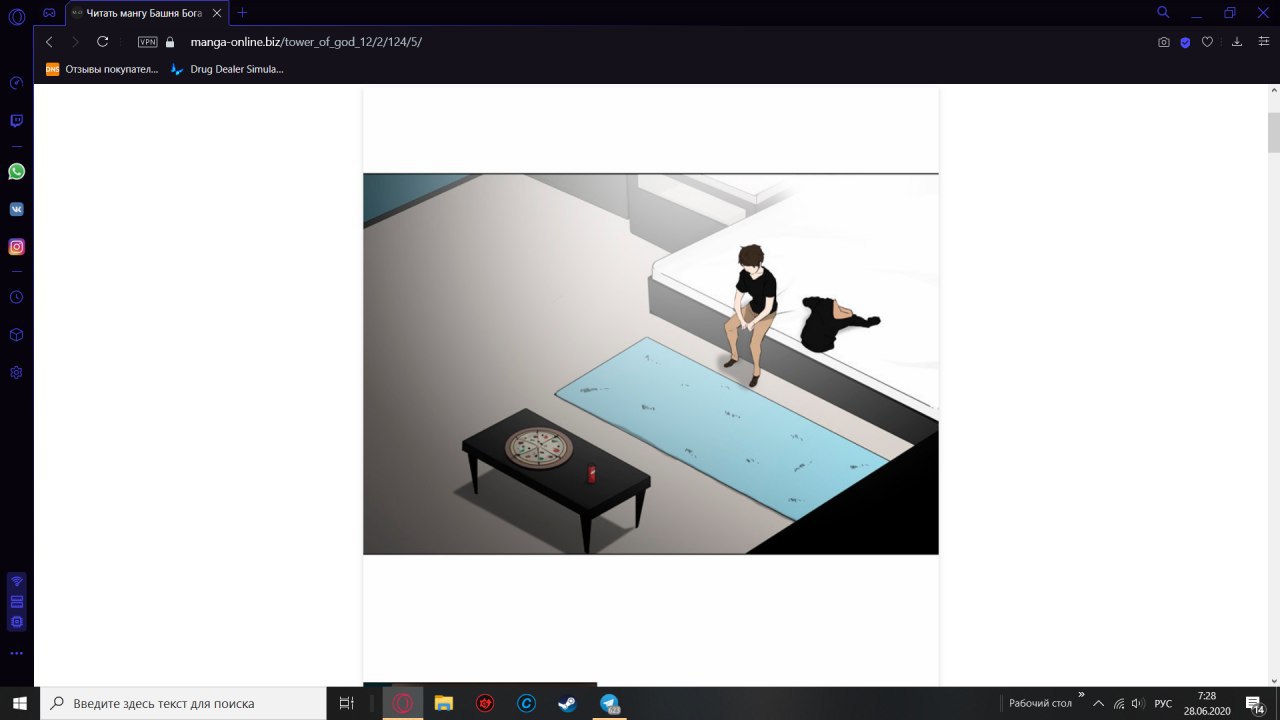This screenshot has height=720, width=1280.
Task: Open the search in tabs magnifier
Action: click(x=1163, y=13)
